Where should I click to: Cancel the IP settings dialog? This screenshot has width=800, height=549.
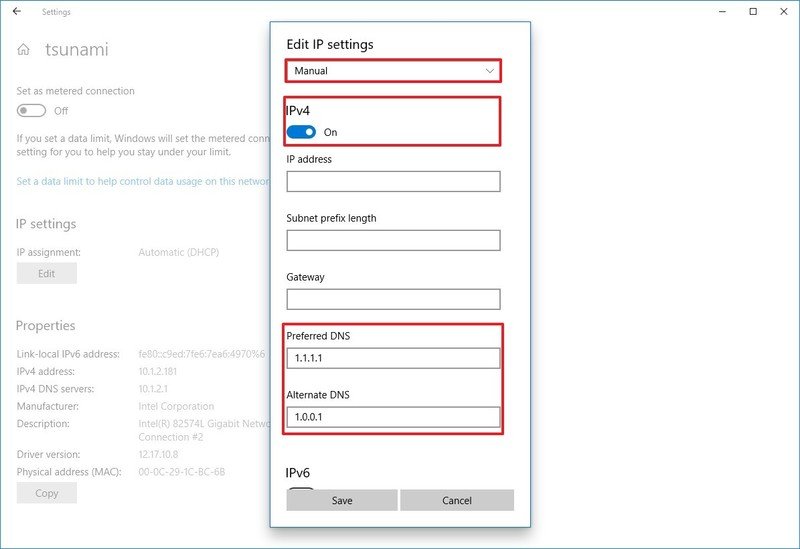(457, 500)
